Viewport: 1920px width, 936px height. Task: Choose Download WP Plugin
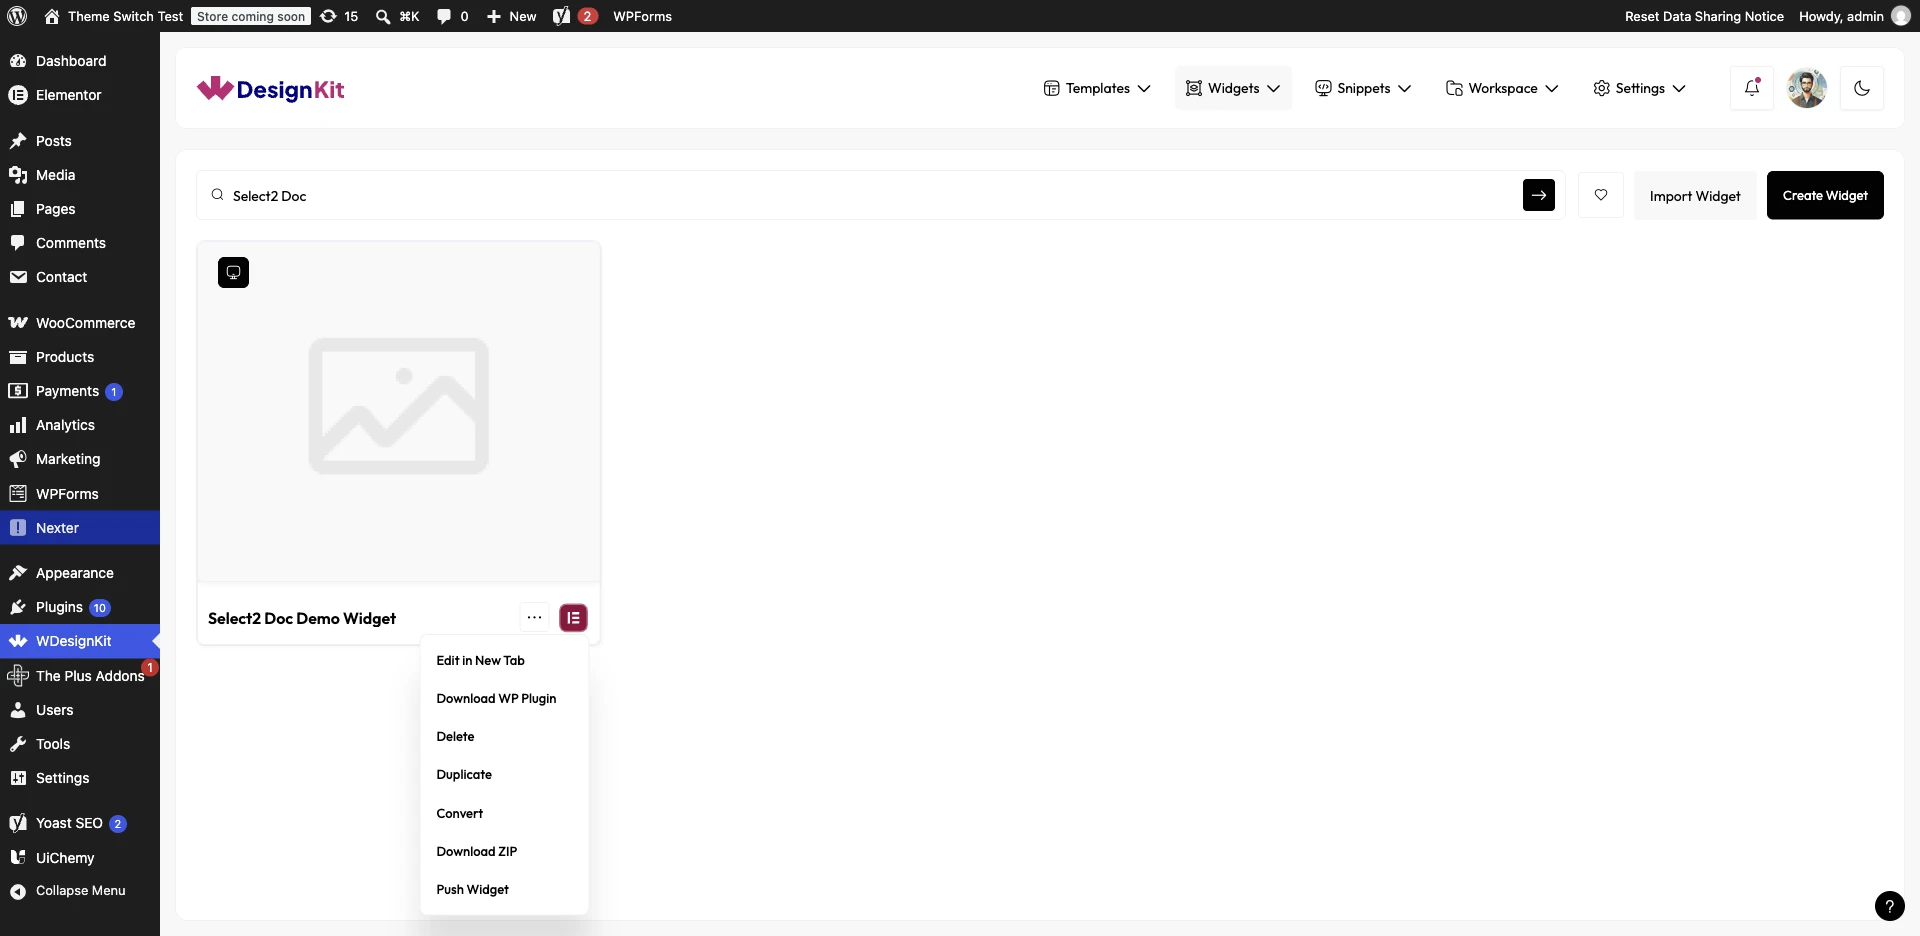[x=504, y=699]
